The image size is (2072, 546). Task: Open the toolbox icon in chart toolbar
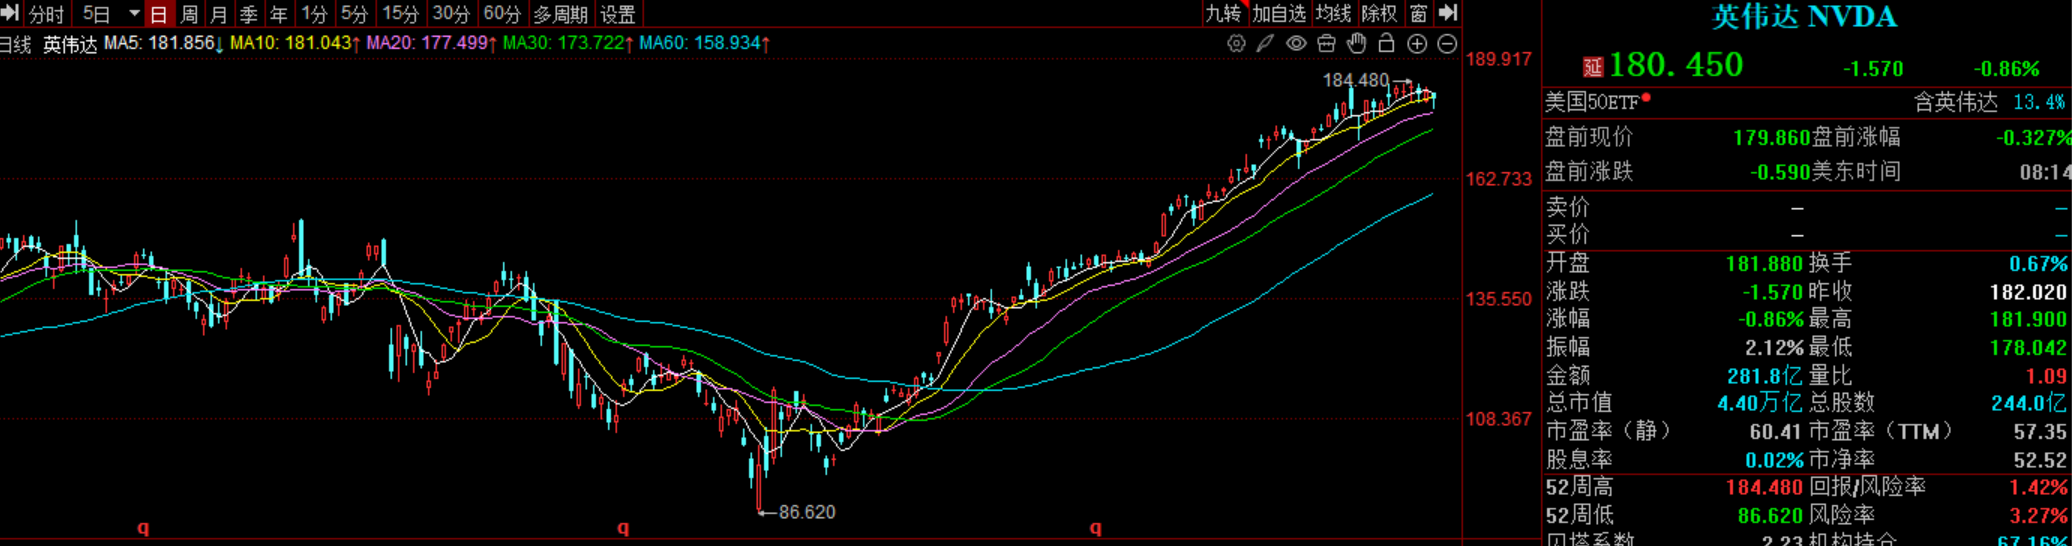(1326, 43)
